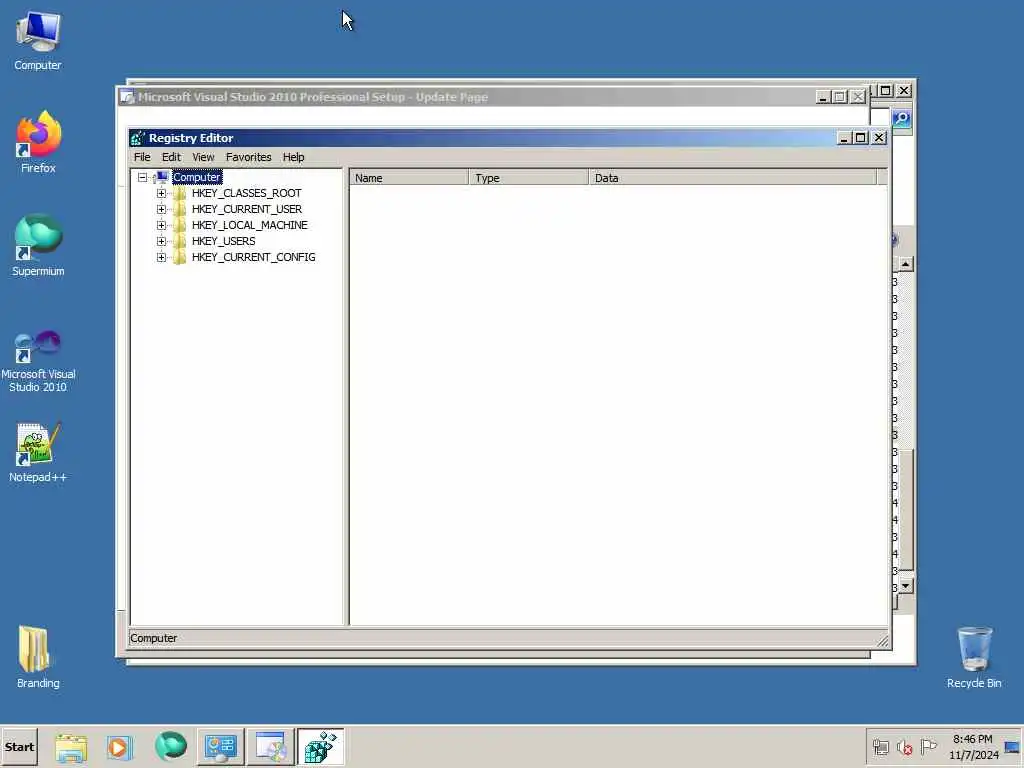Switch to Visual Studio setup taskbar button
This screenshot has width=1024, height=768.
click(270, 747)
